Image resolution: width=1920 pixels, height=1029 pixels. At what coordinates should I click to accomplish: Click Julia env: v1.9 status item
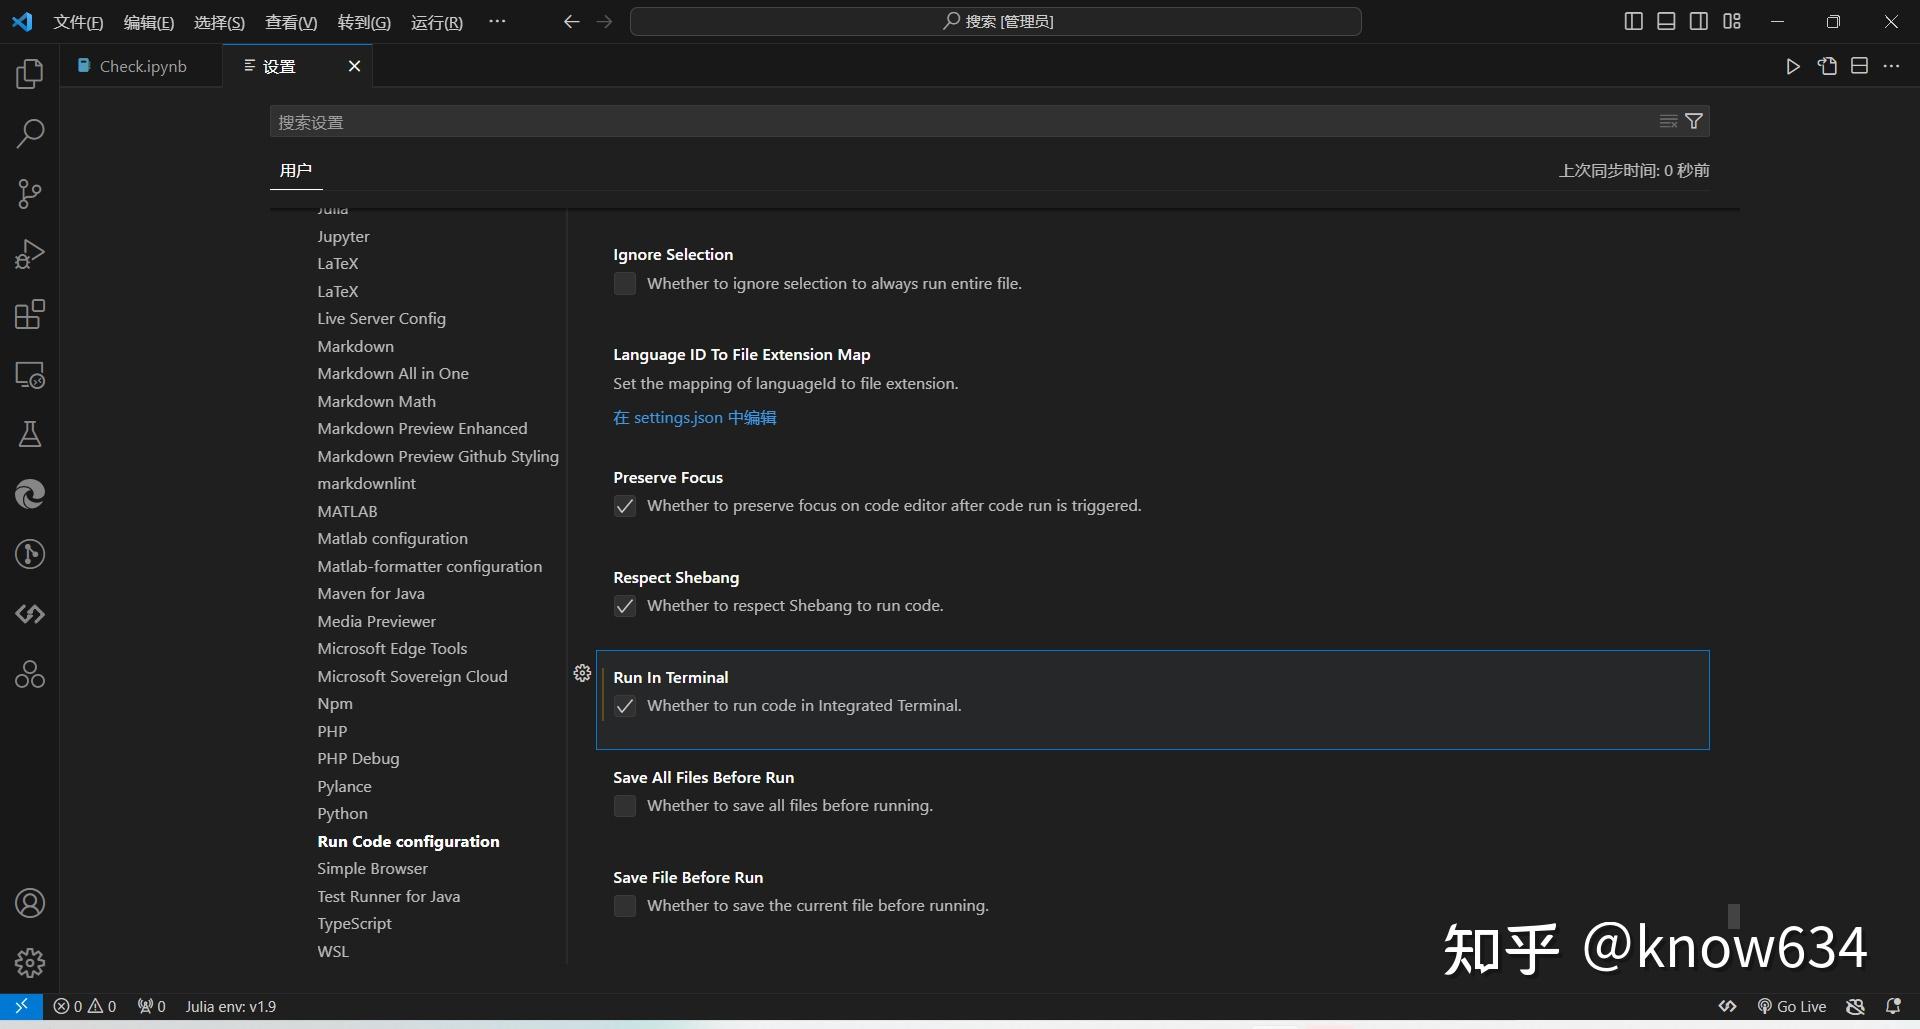tap(230, 1006)
